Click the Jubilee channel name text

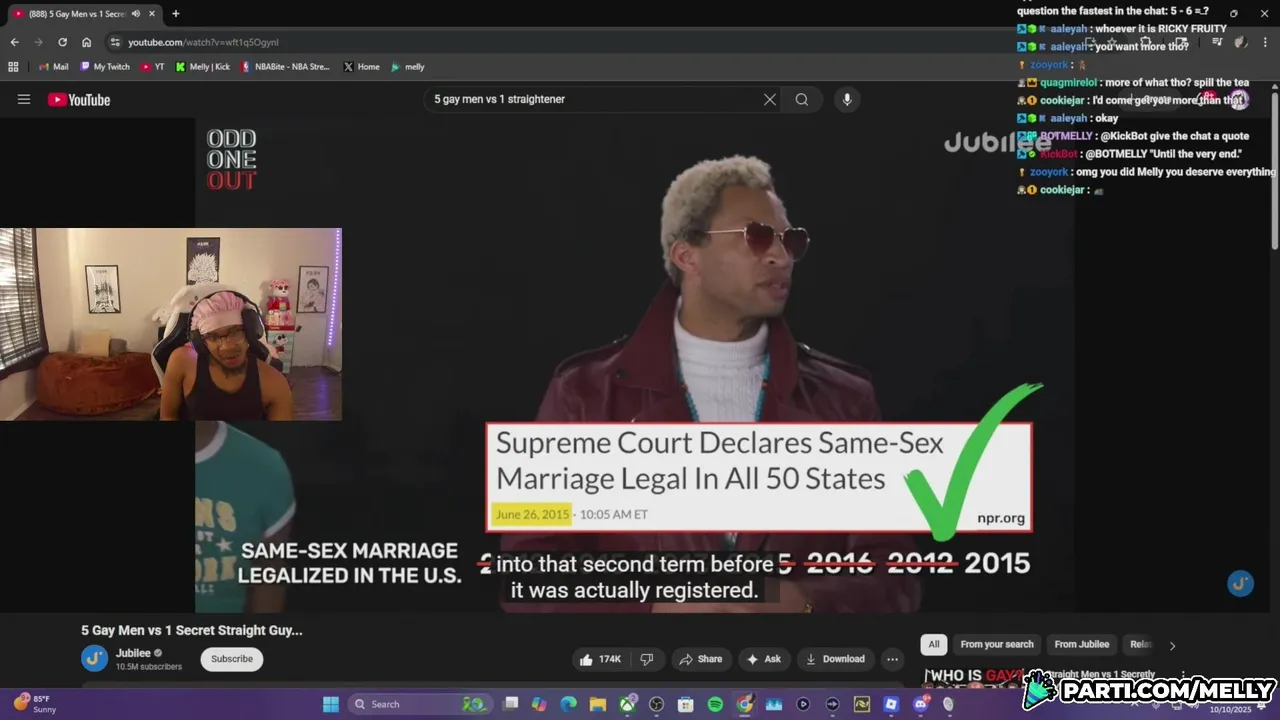coord(133,653)
